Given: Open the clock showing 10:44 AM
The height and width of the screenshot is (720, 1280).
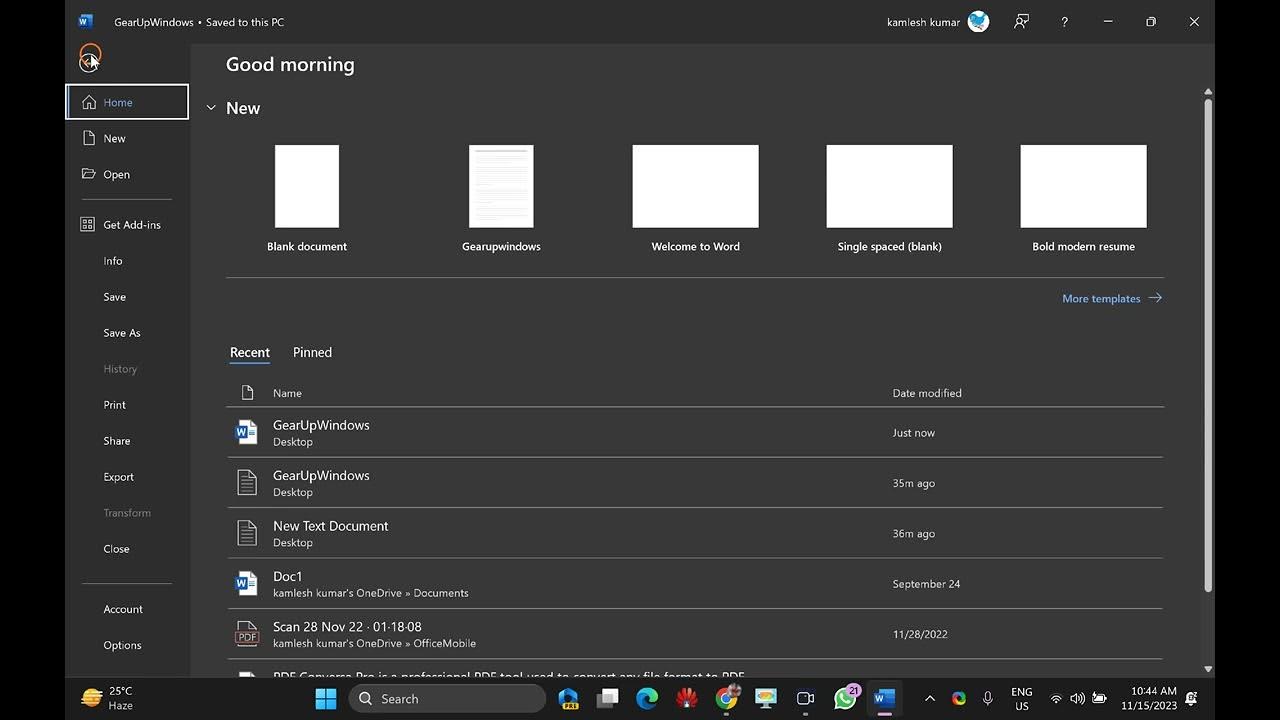Looking at the screenshot, I should point(1149,698).
